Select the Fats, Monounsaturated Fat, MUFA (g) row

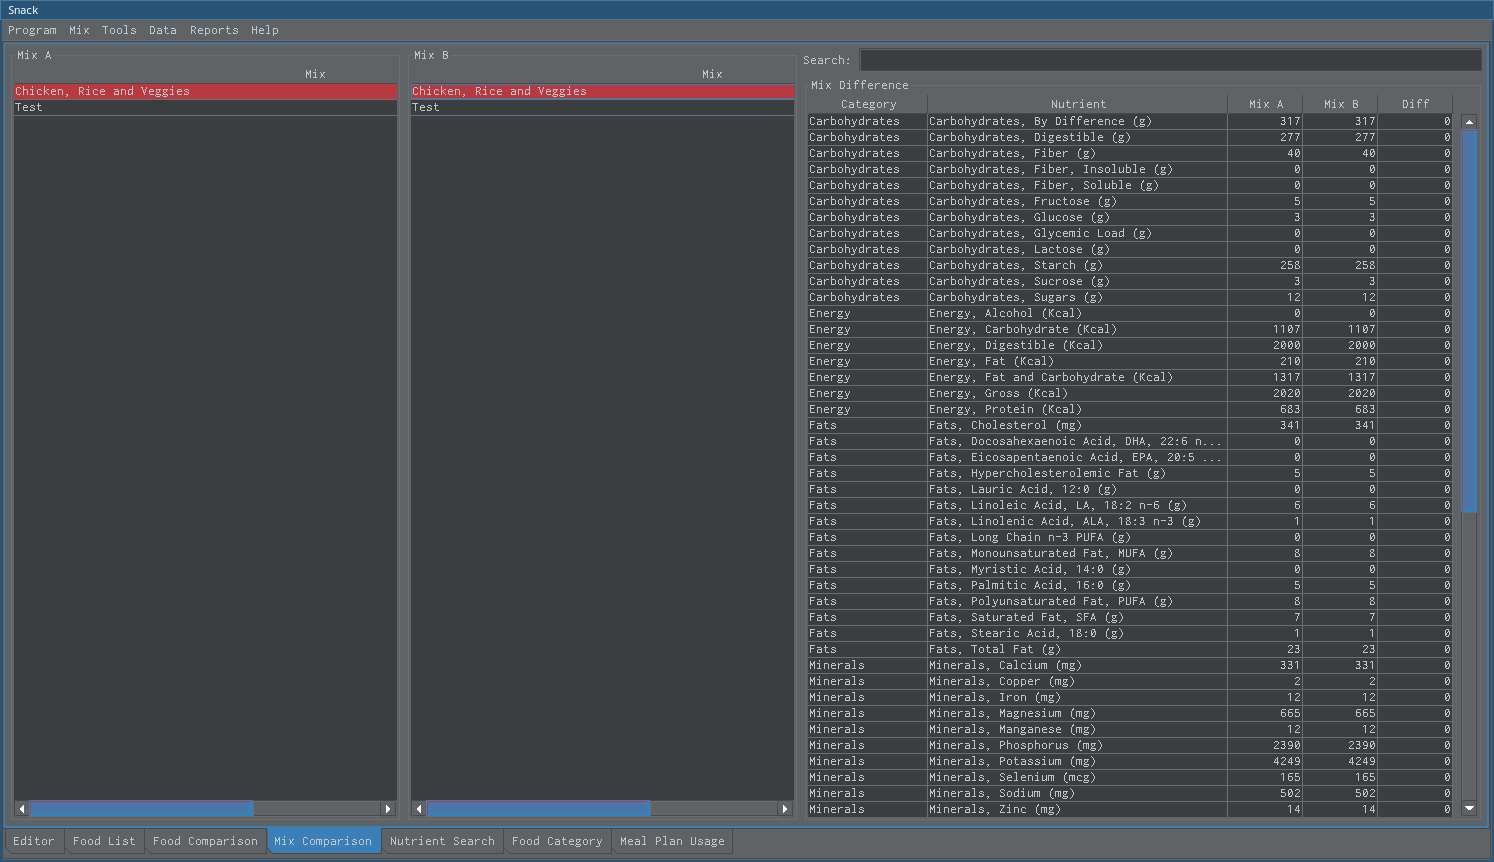pyautogui.click(x=1130, y=553)
